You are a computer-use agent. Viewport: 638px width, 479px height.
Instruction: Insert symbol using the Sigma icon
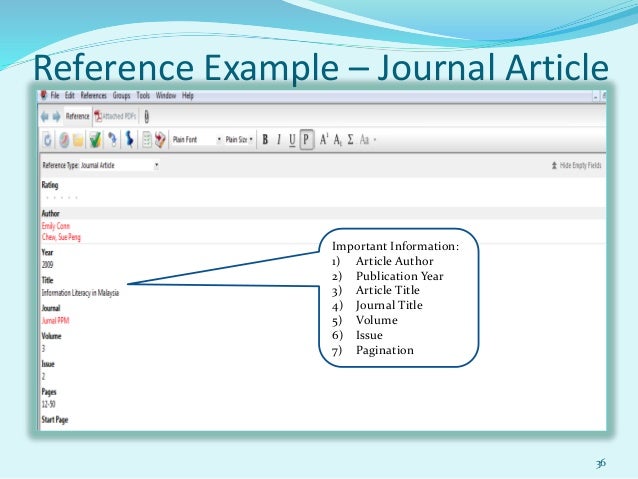click(x=350, y=140)
